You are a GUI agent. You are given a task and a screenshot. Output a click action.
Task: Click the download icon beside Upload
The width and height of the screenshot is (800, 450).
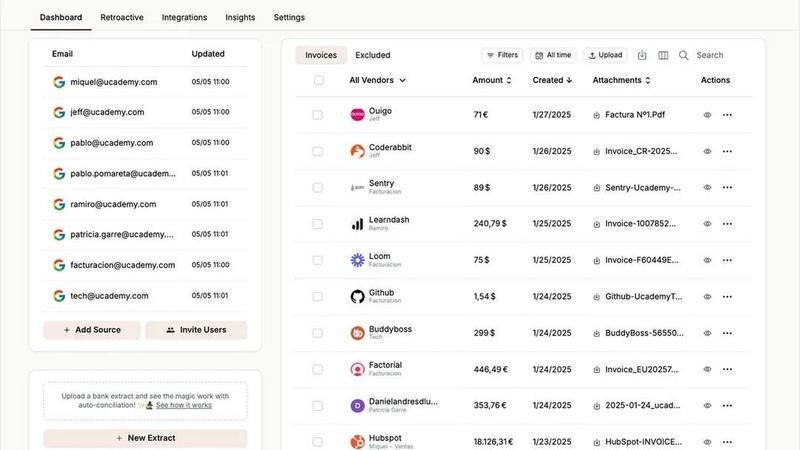[x=642, y=55]
